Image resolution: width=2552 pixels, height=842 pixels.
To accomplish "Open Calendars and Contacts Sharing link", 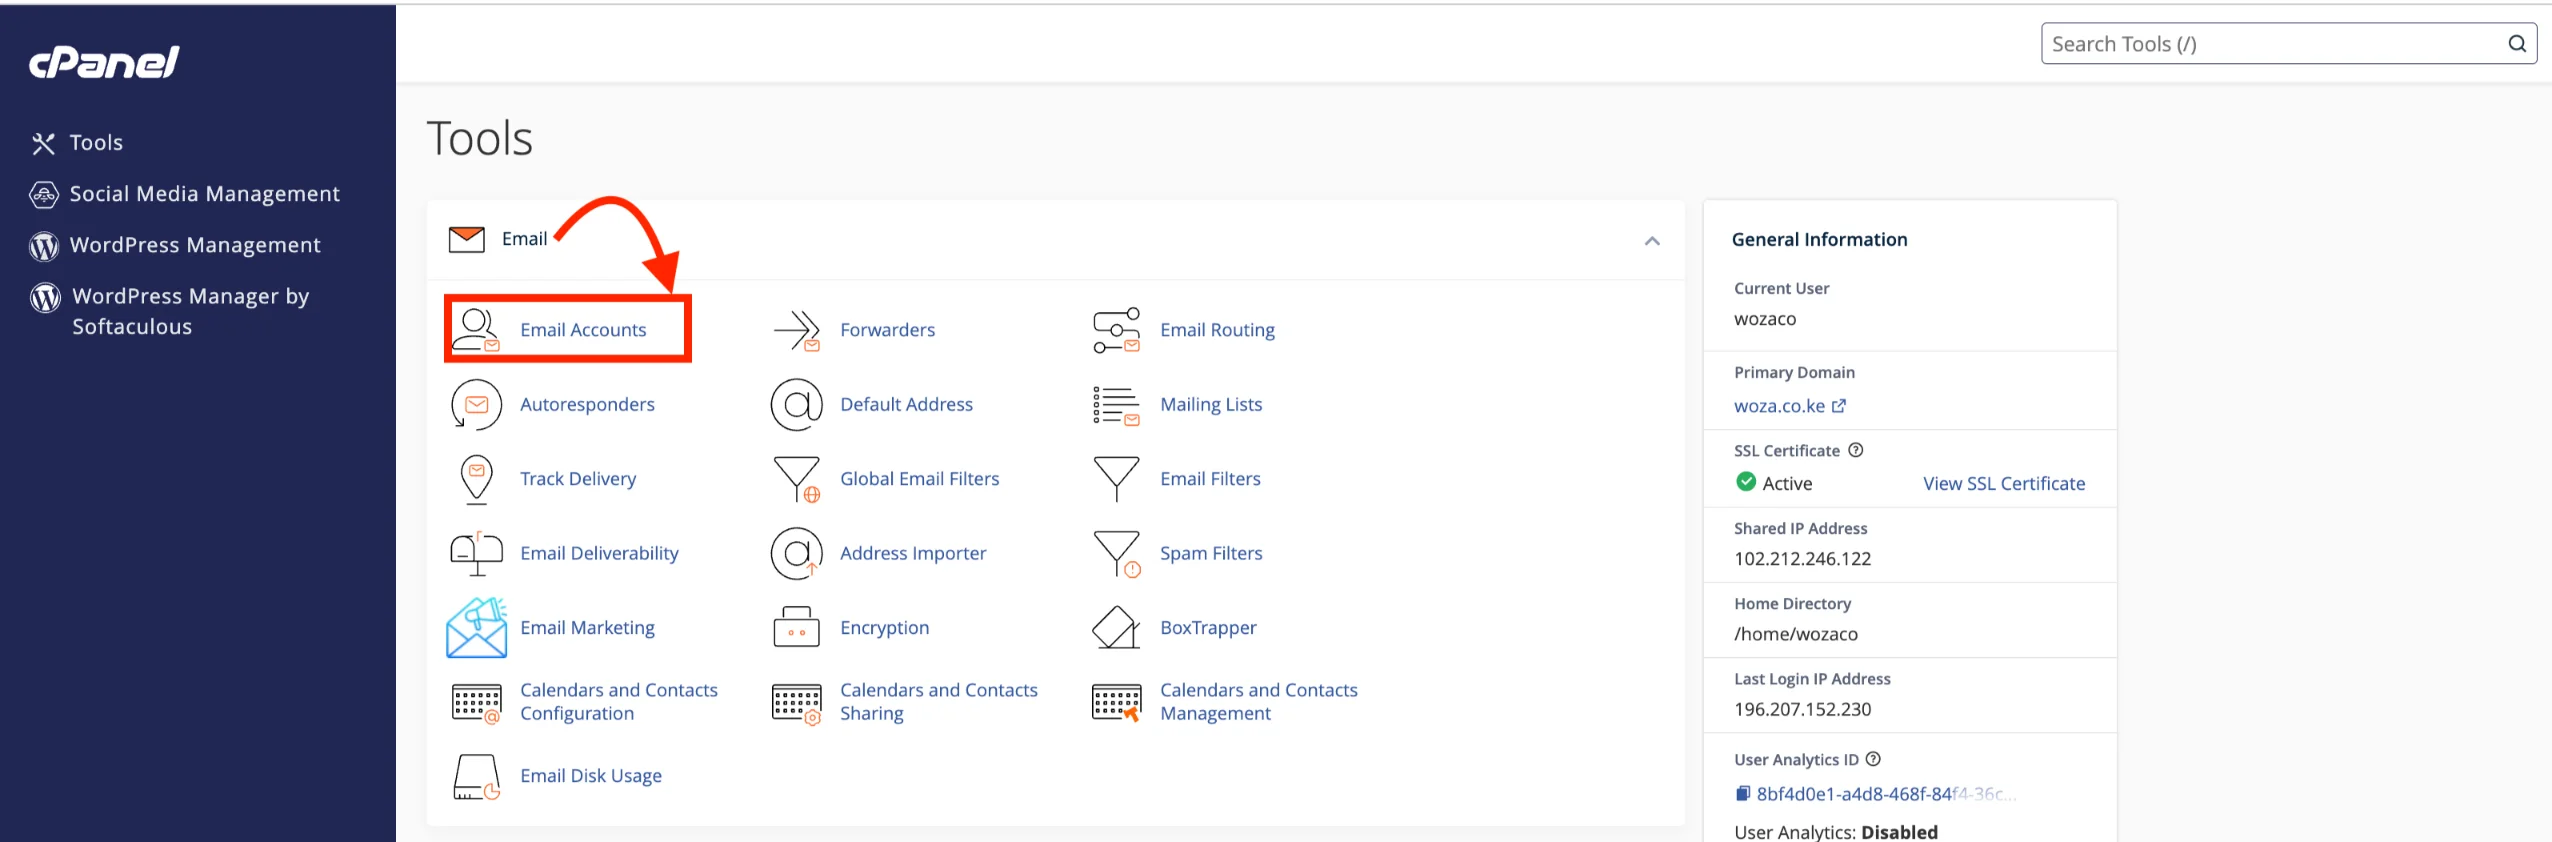I will tap(939, 702).
